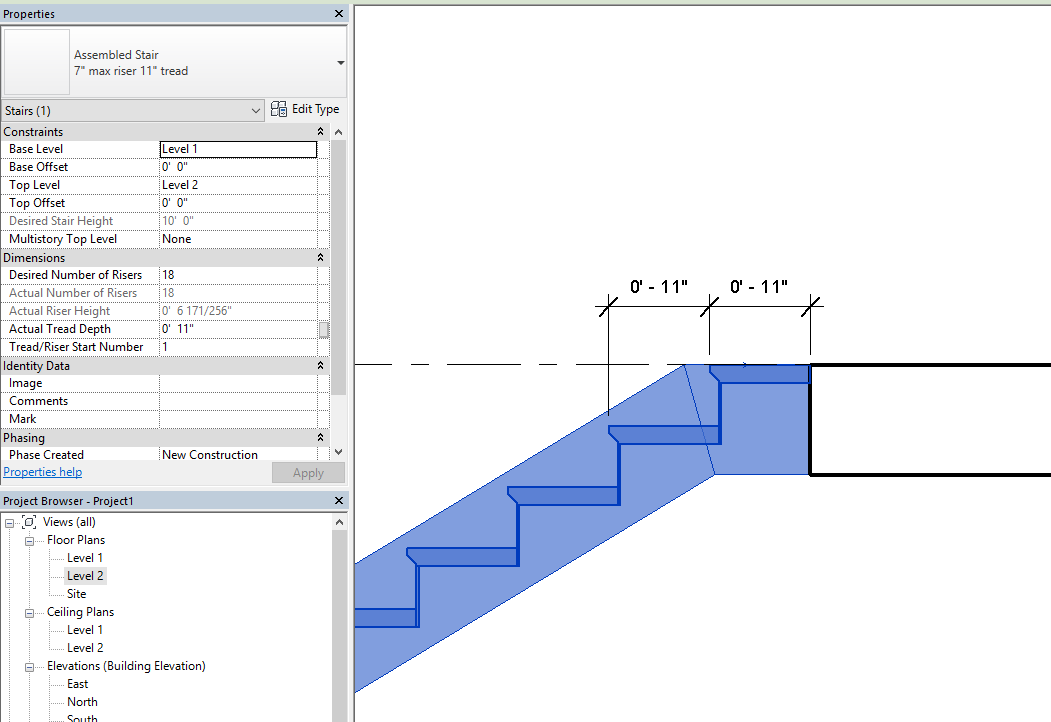
Task: Collapse the Views (all) tree node
Action: 9,522
